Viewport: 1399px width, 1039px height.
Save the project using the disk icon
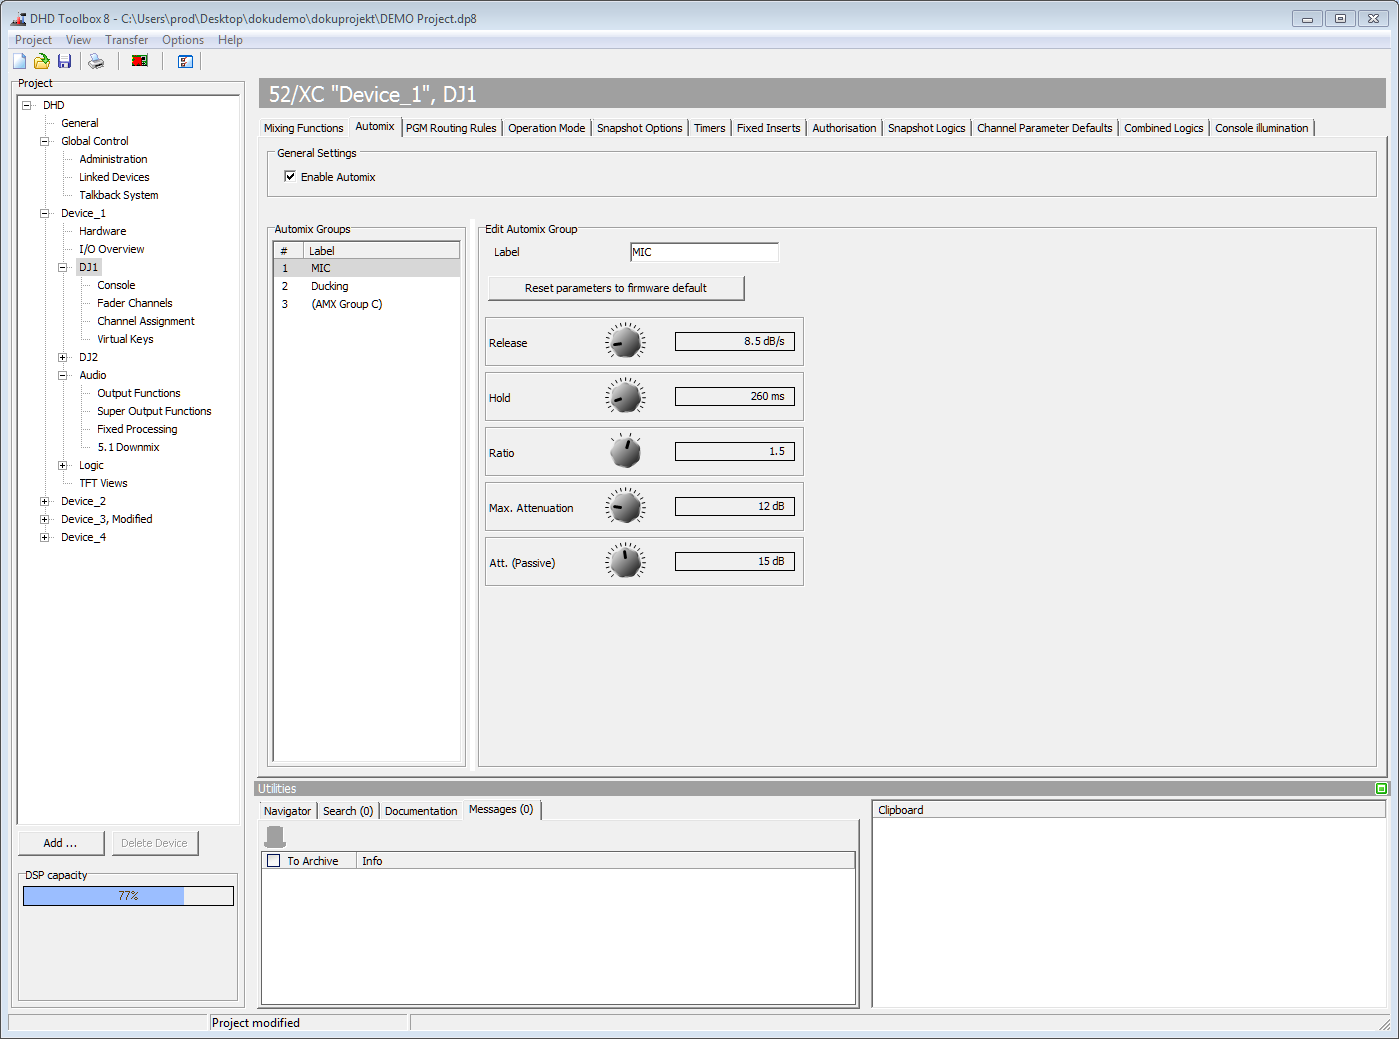[x=64, y=61]
